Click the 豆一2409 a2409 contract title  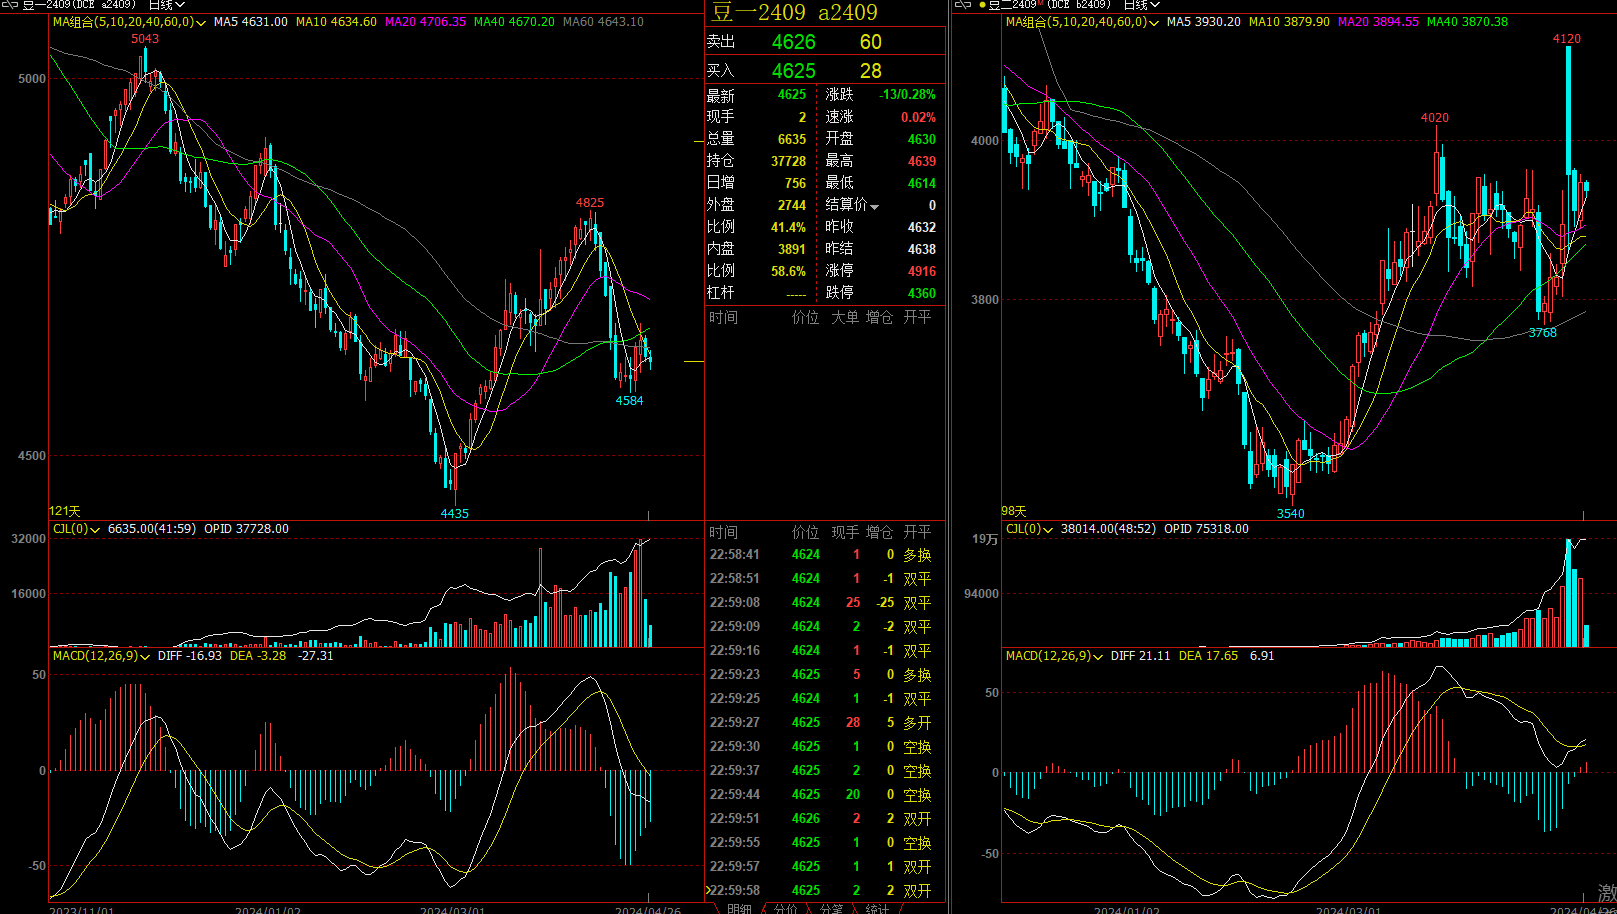[x=794, y=12]
